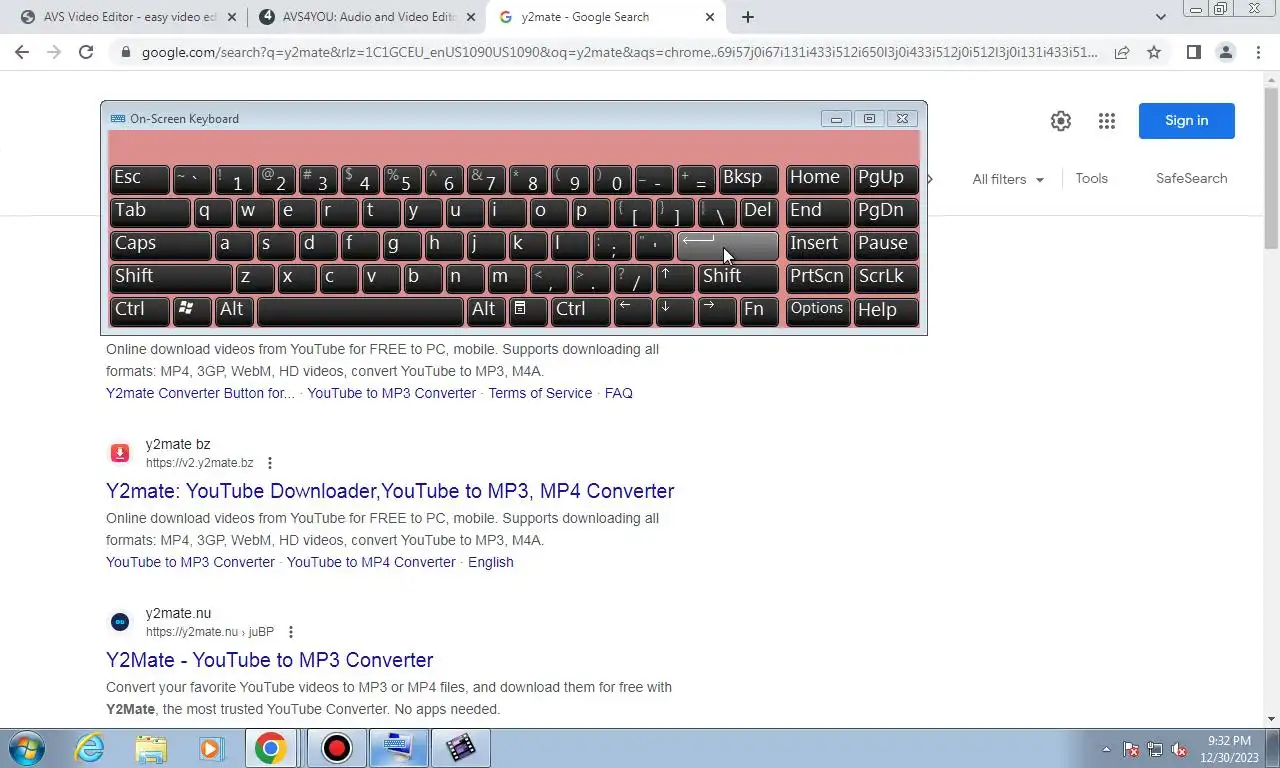Click the Chrome address bar URL
Screen dimensions: 1280x768
(620, 52)
